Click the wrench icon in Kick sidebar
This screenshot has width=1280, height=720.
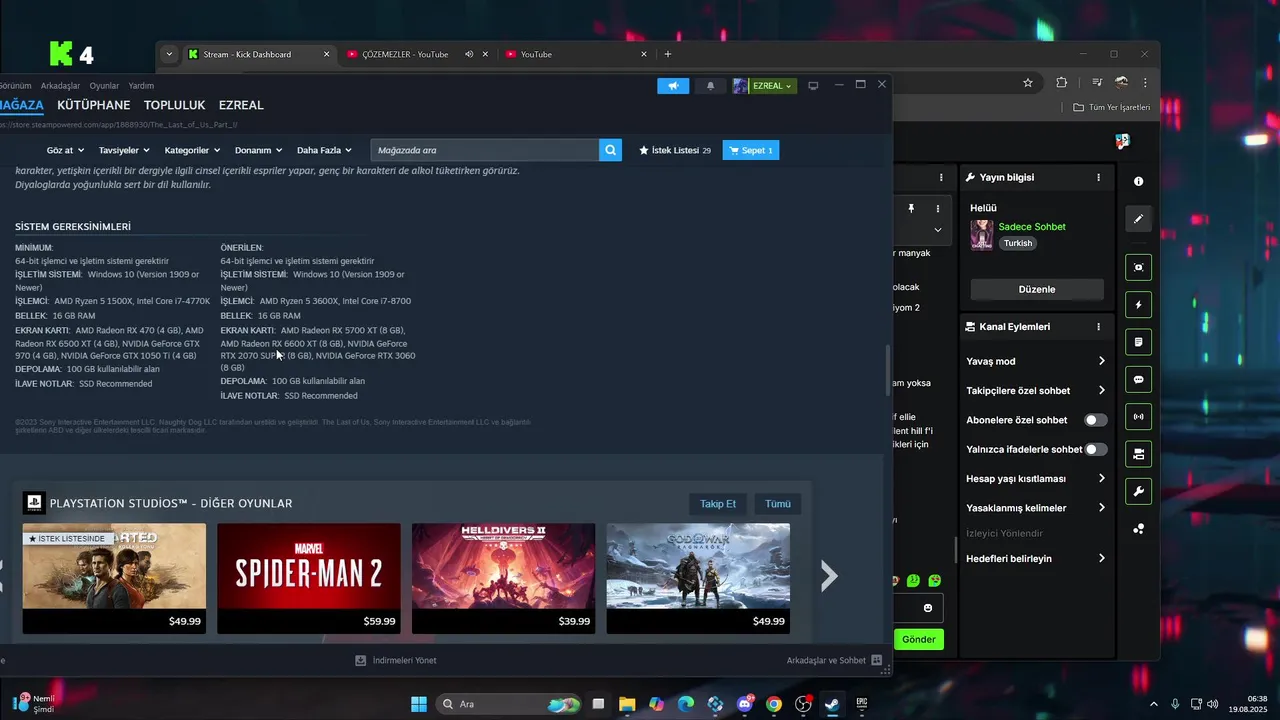1138,491
